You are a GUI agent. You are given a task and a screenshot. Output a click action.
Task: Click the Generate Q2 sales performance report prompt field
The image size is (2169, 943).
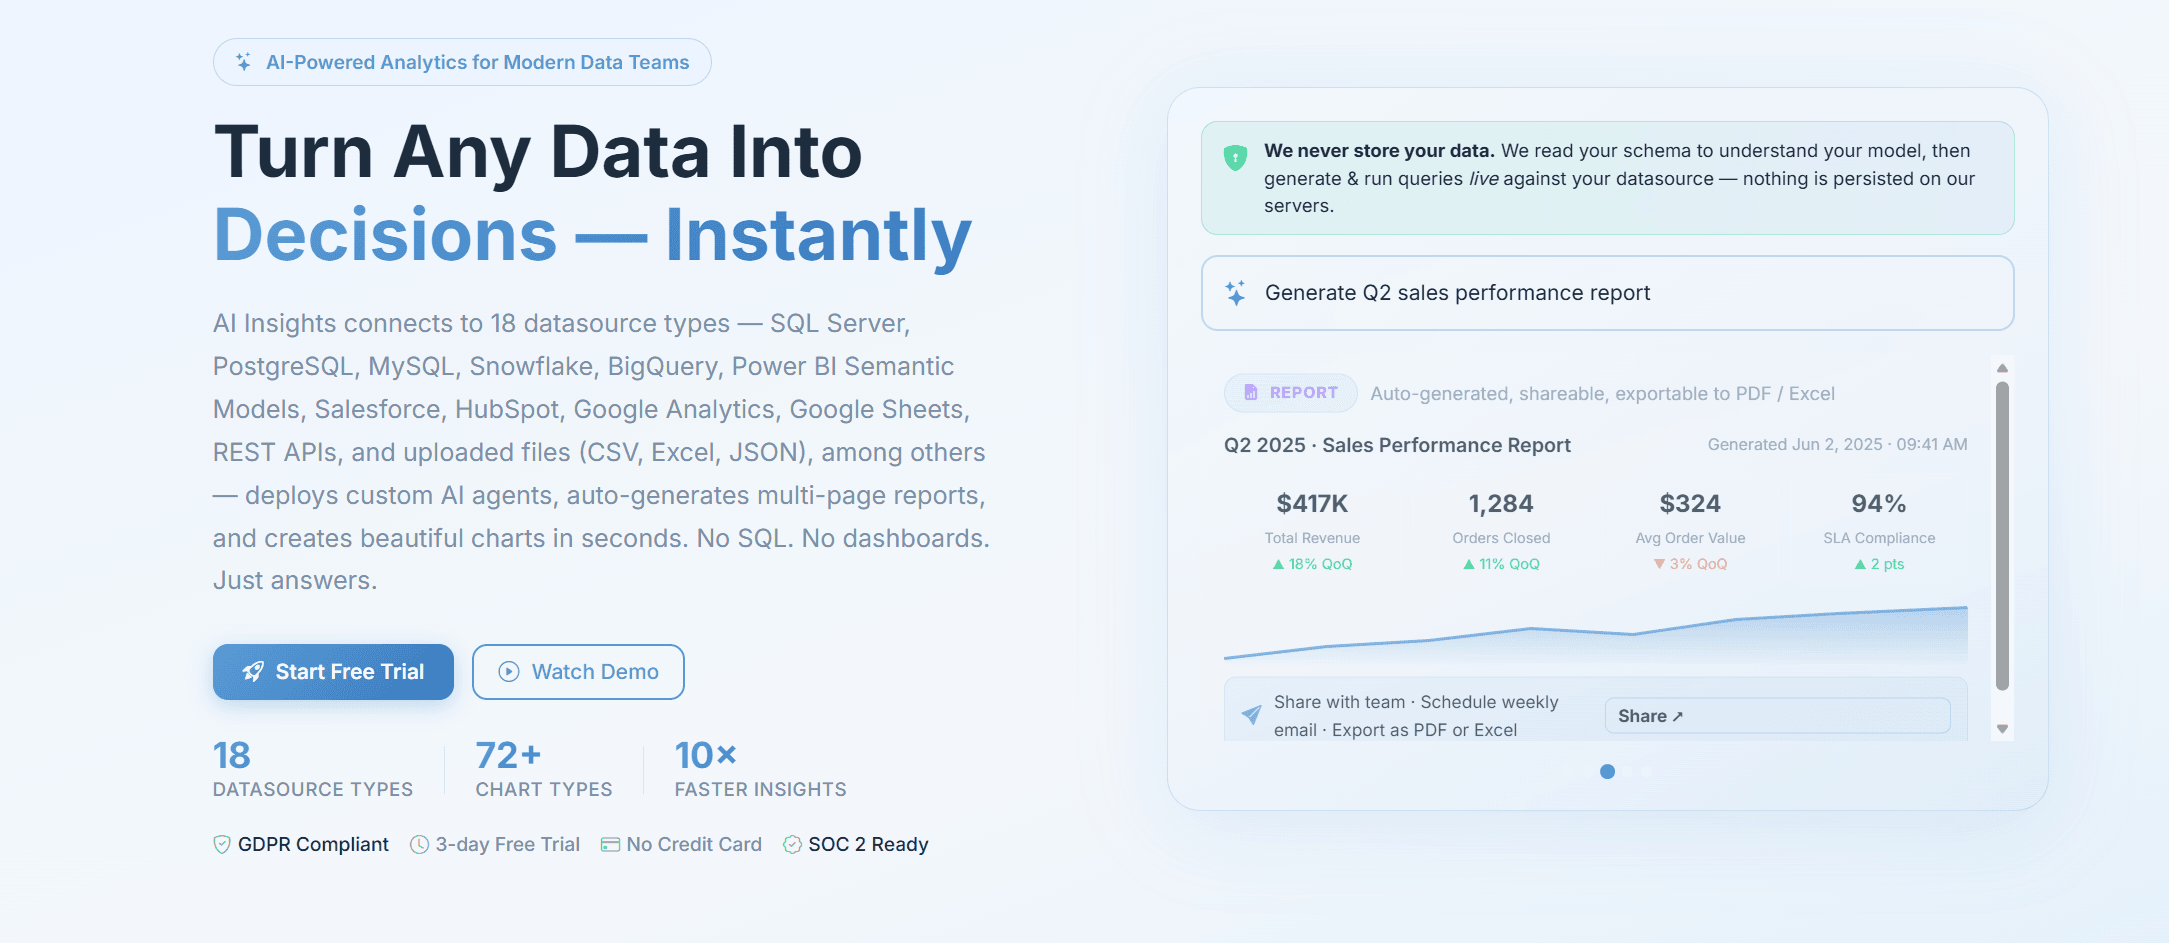point(1607,293)
